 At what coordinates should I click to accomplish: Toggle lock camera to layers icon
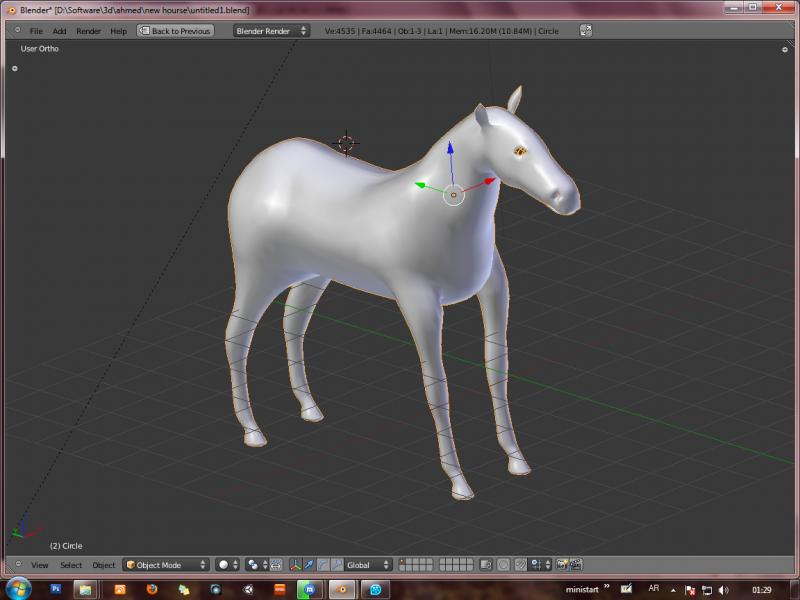(x=486, y=565)
